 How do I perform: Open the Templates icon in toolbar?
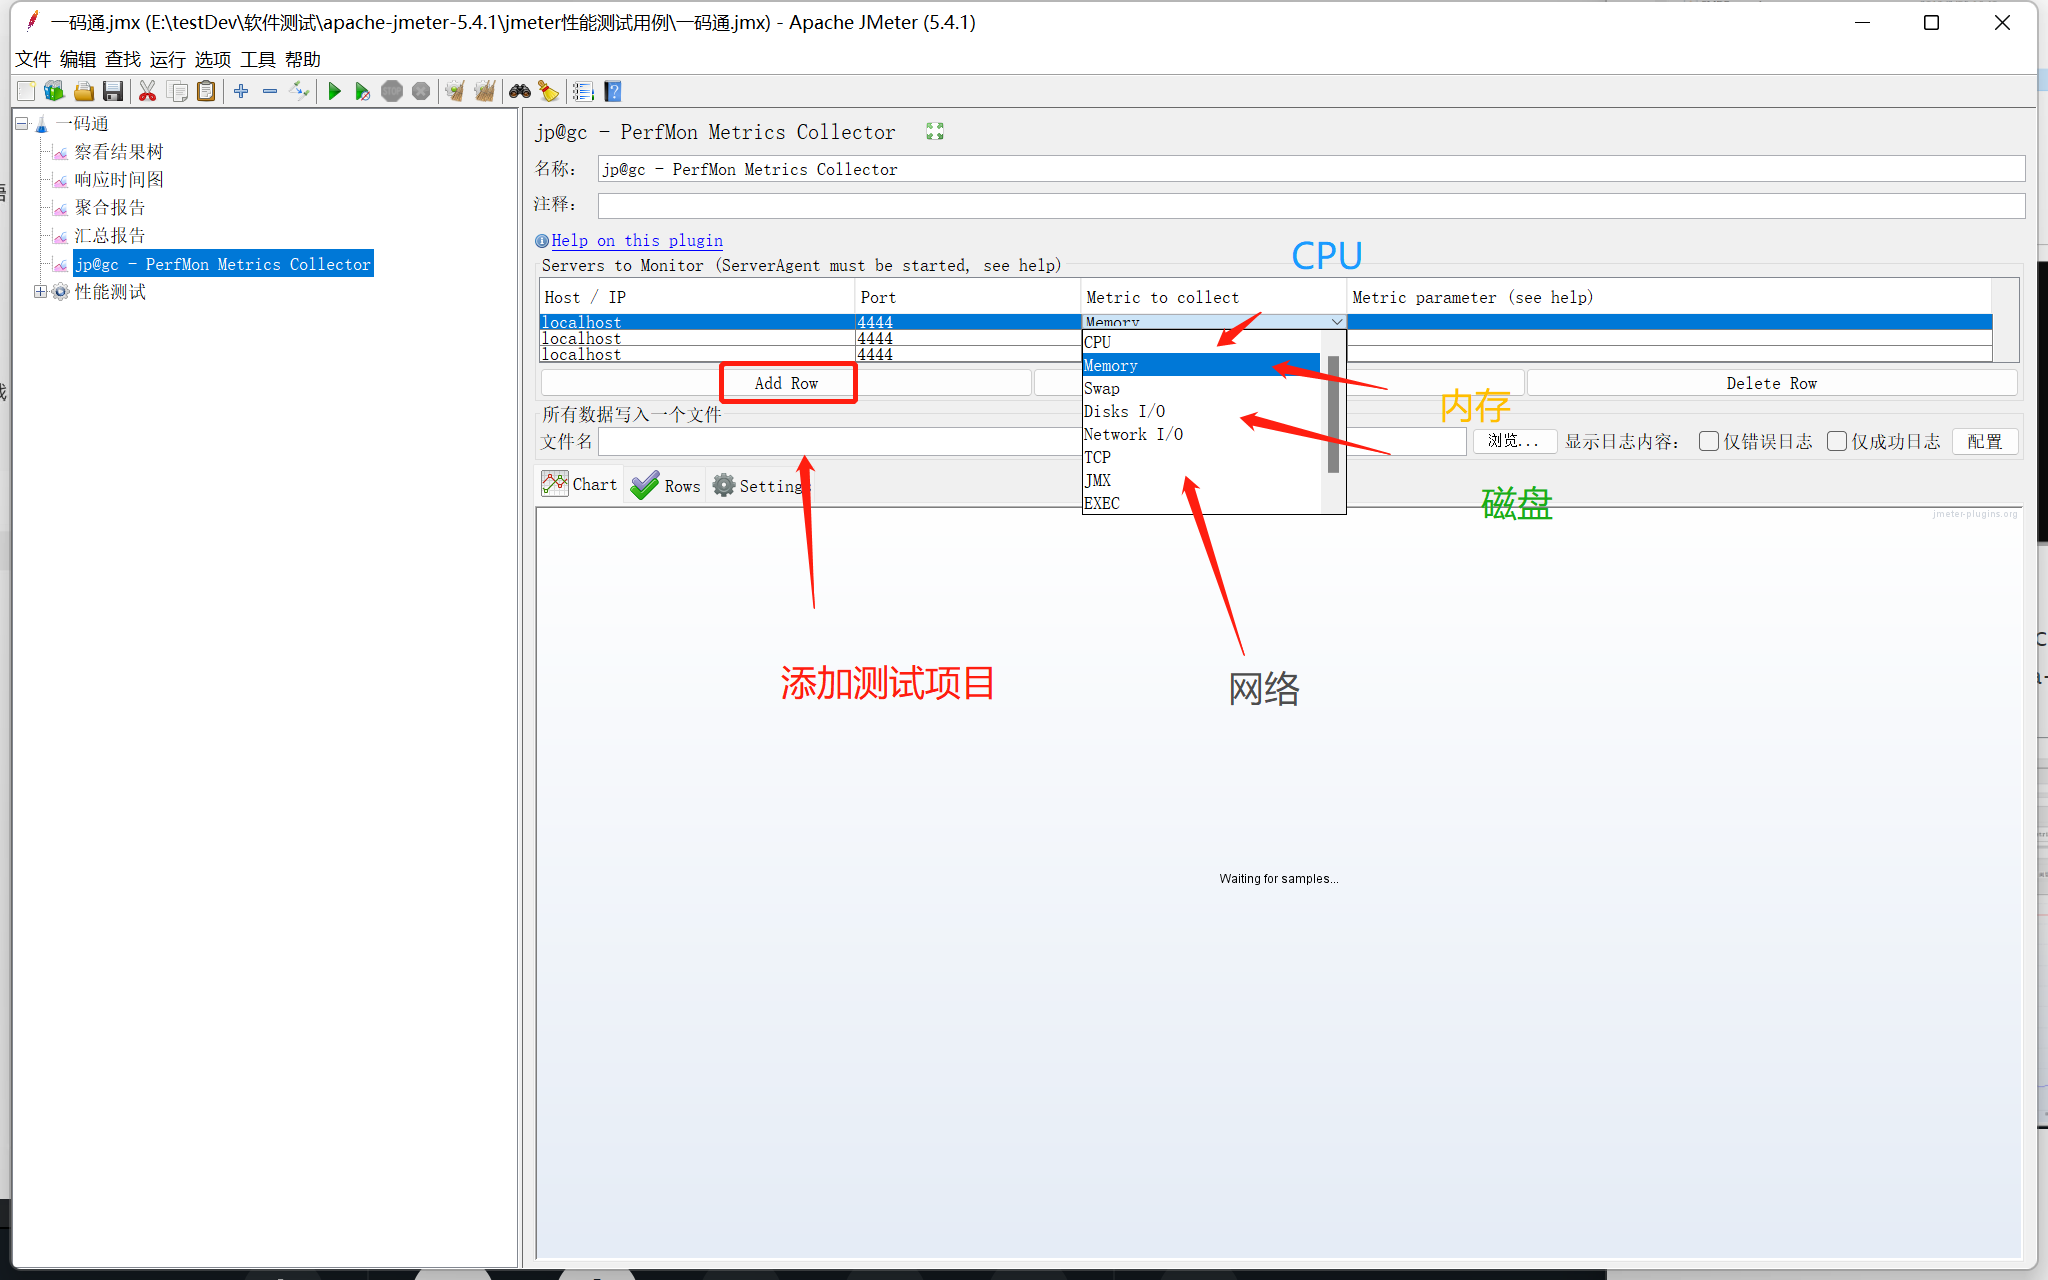[54, 92]
